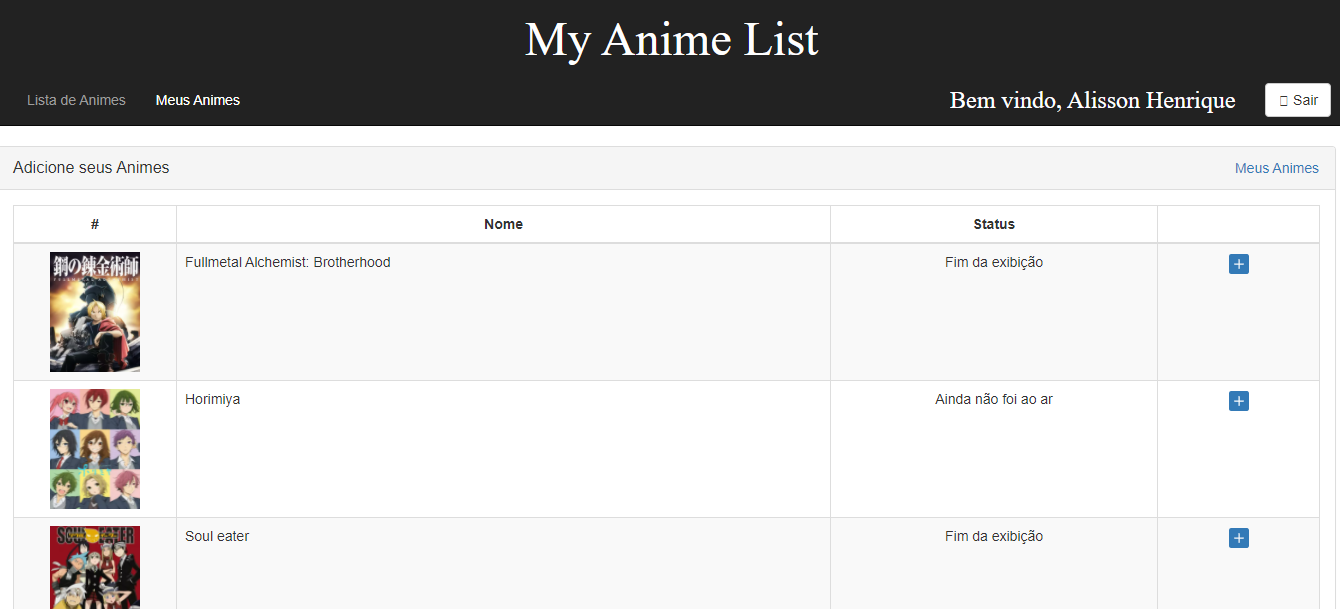The width and height of the screenshot is (1340, 609).
Task: Click the logout icon inside the Sair button
Action: click(x=1285, y=100)
